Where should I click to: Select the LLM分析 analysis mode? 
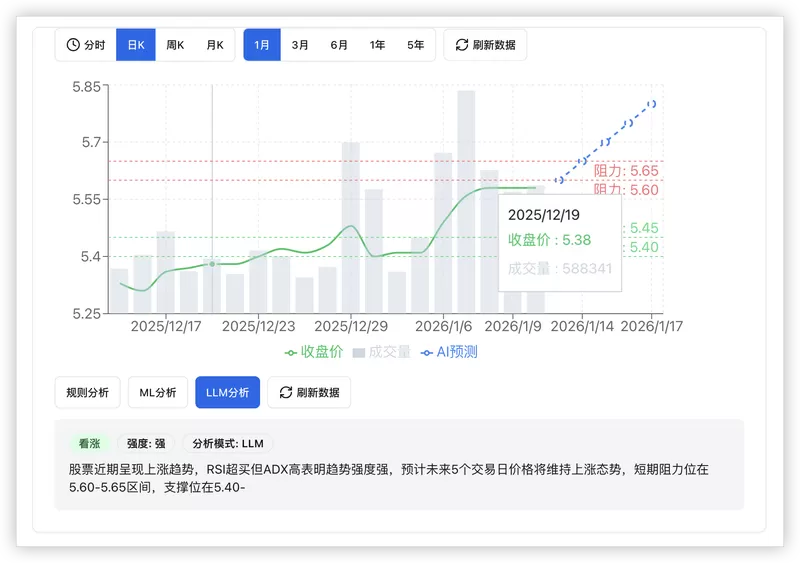pos(228,393)
